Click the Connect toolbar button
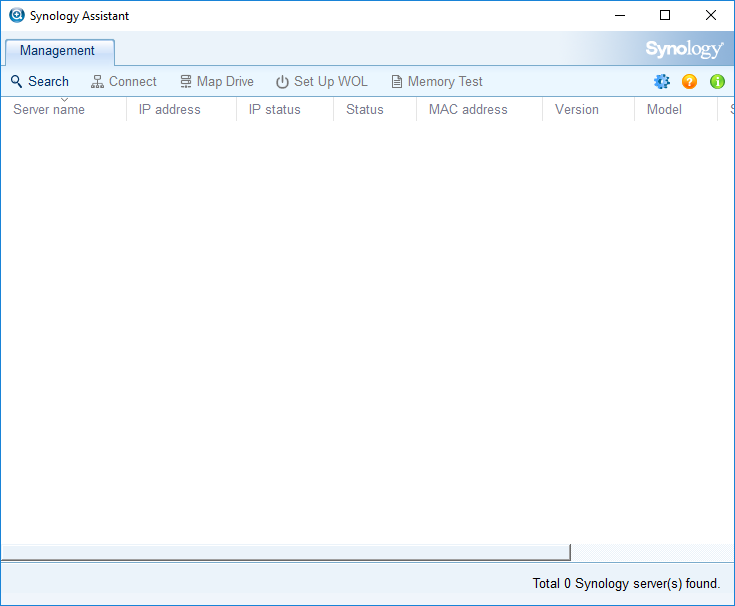This screenshot has width=735, height=606. coord(124,82)
